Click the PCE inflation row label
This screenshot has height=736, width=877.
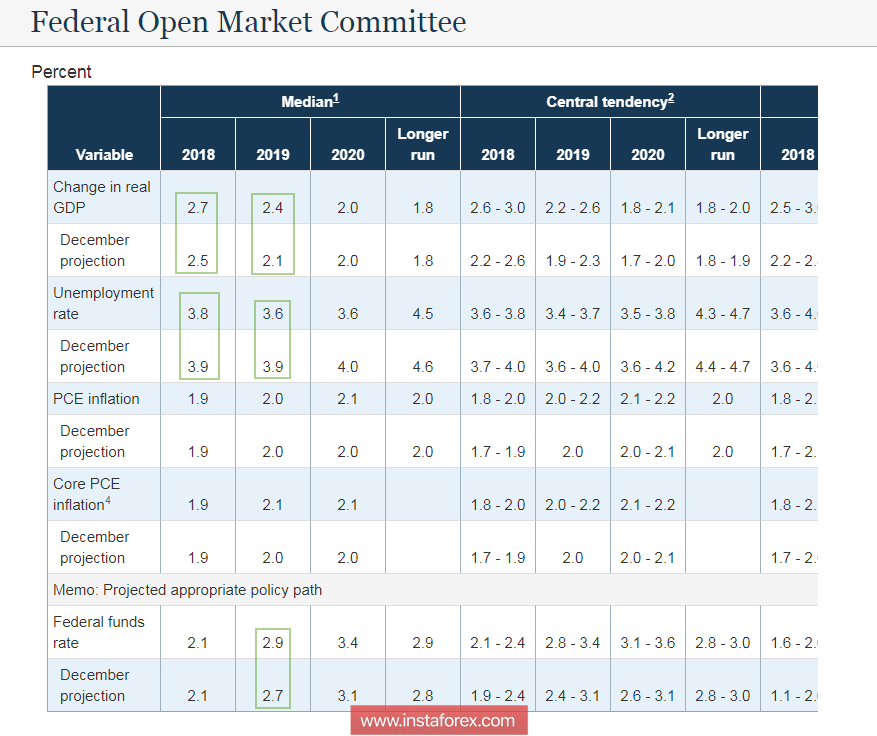(99, 398)
